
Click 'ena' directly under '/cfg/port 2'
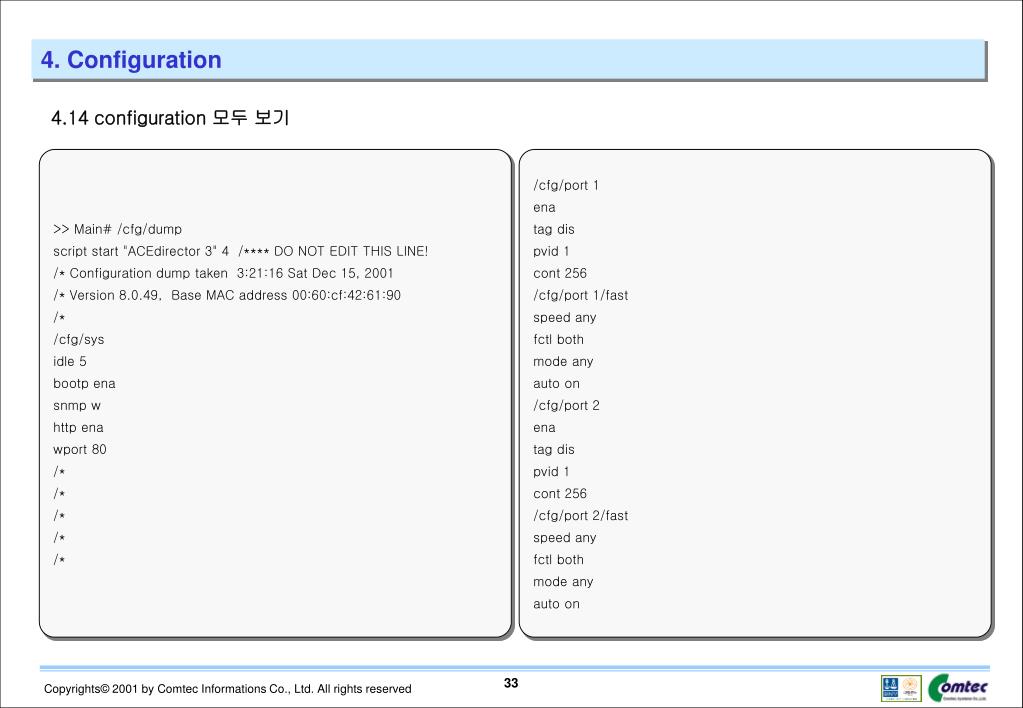544,428
